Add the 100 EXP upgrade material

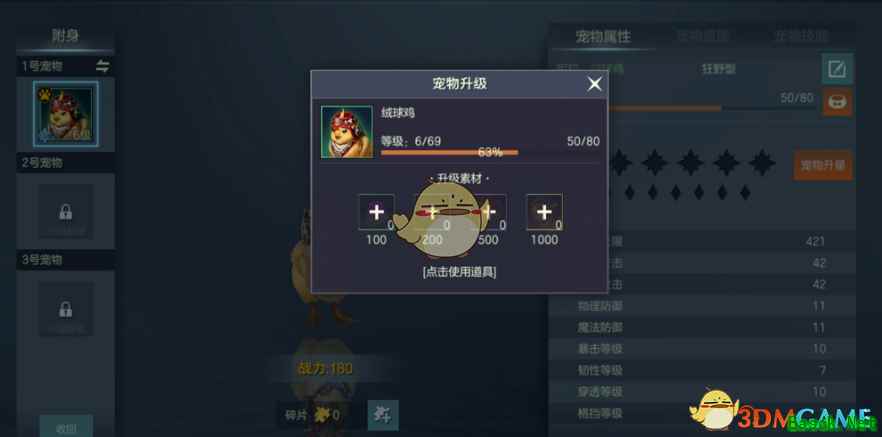376,212
